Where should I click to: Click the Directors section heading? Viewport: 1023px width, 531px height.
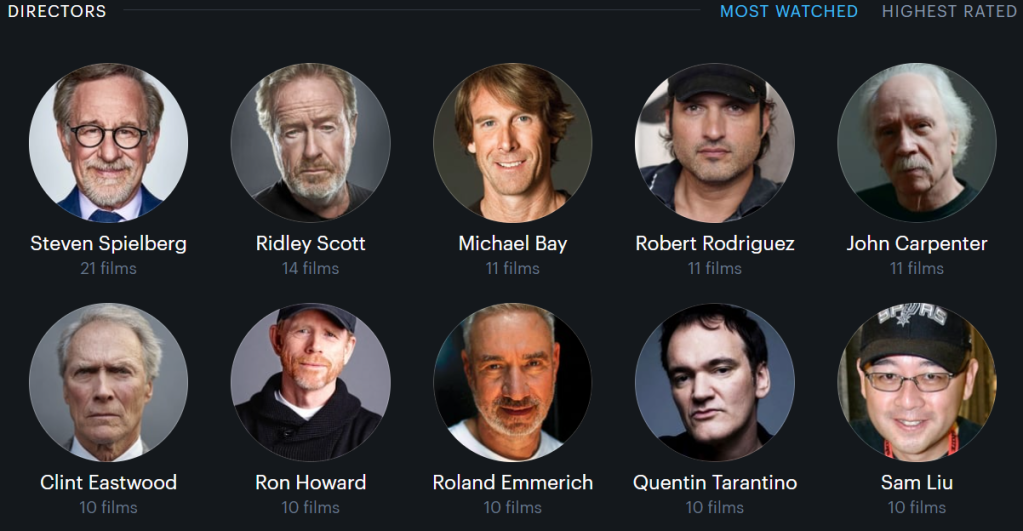57,11
